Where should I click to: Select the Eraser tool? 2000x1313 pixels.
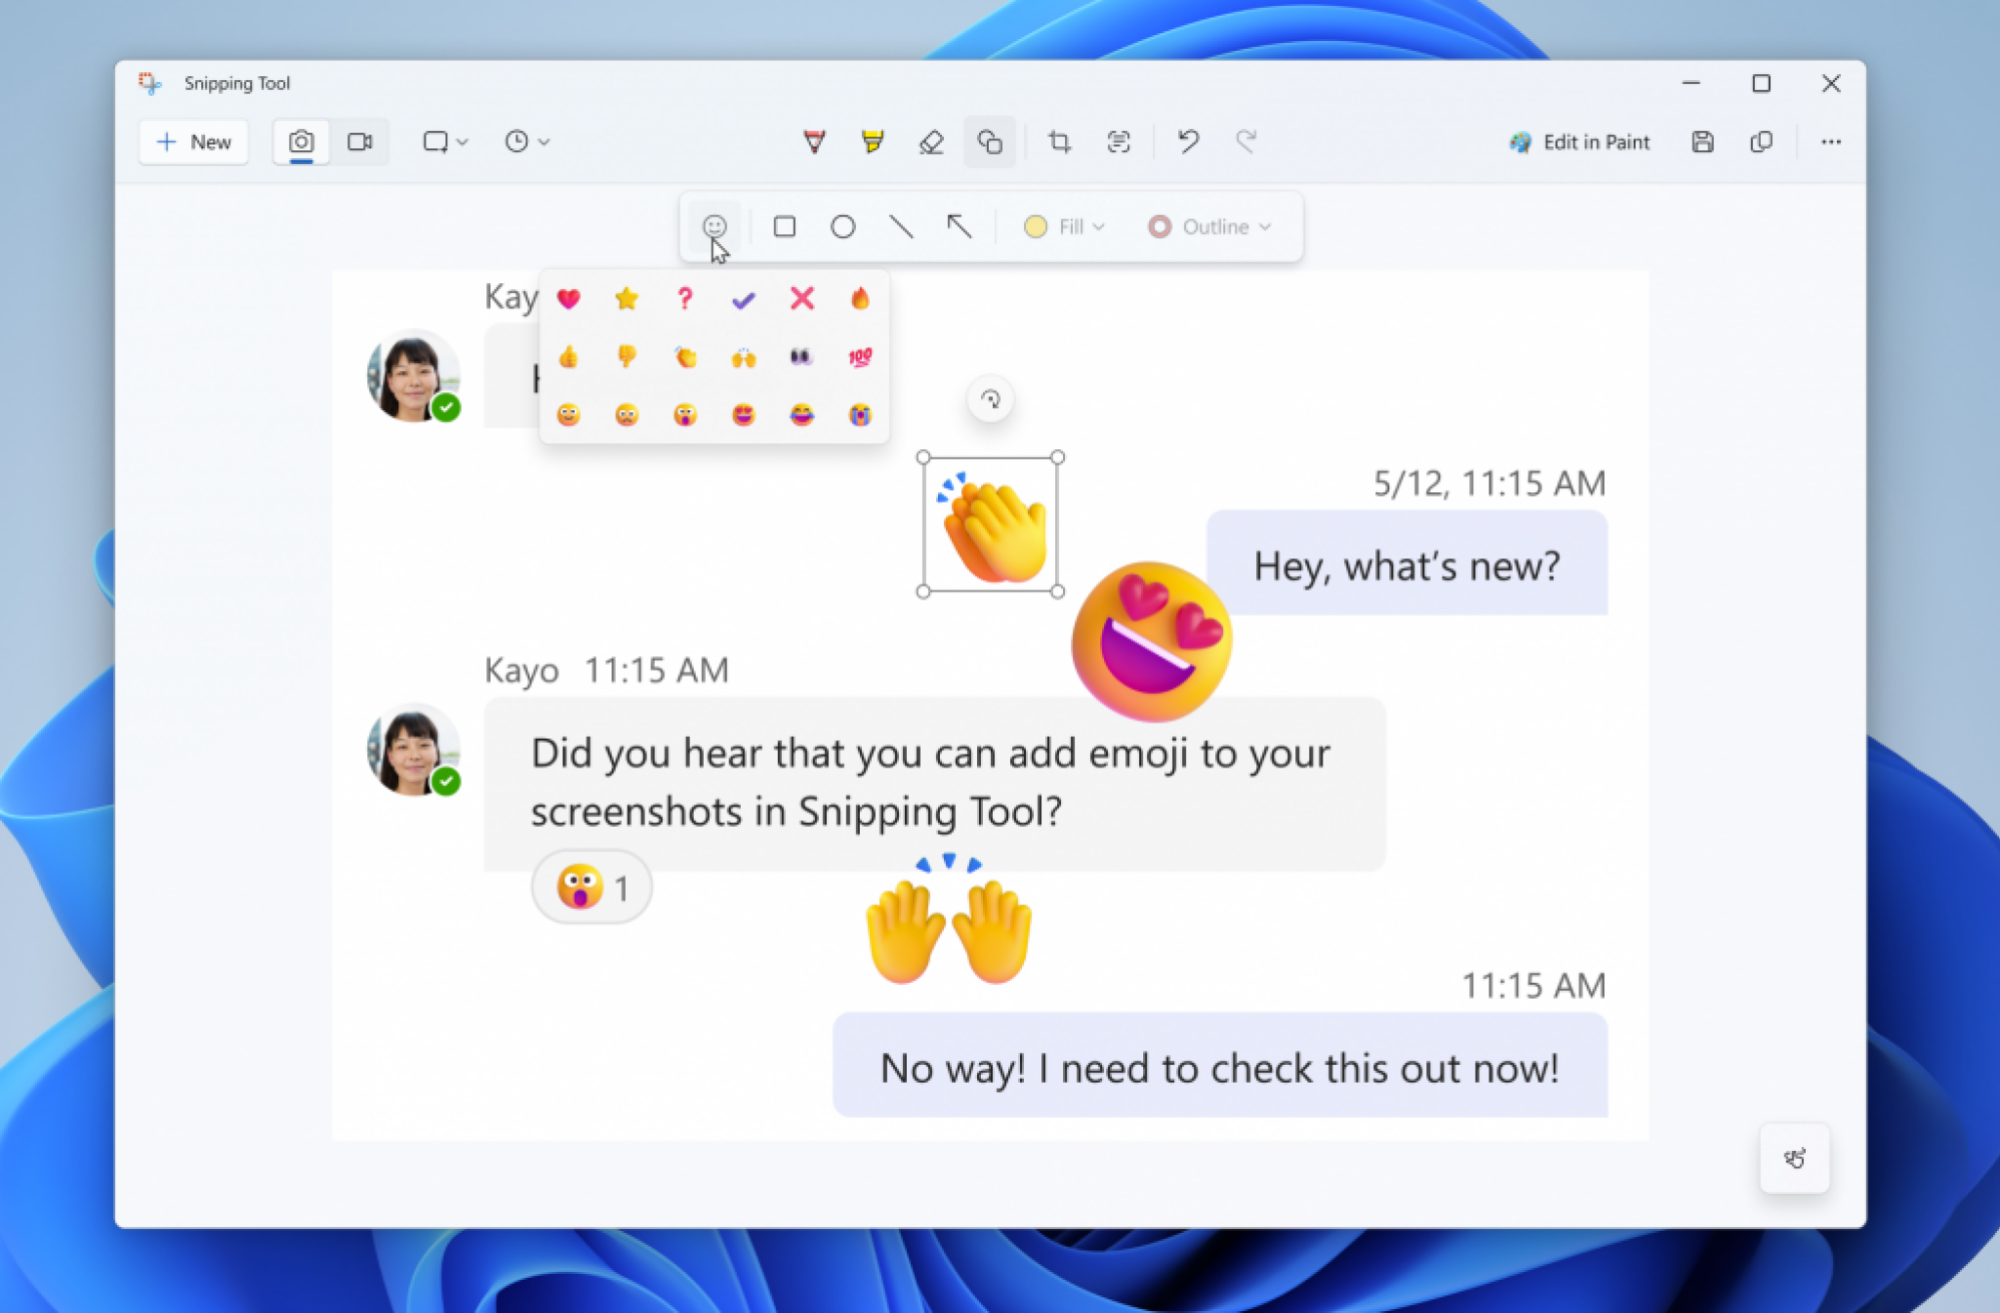tap(930, 141)
